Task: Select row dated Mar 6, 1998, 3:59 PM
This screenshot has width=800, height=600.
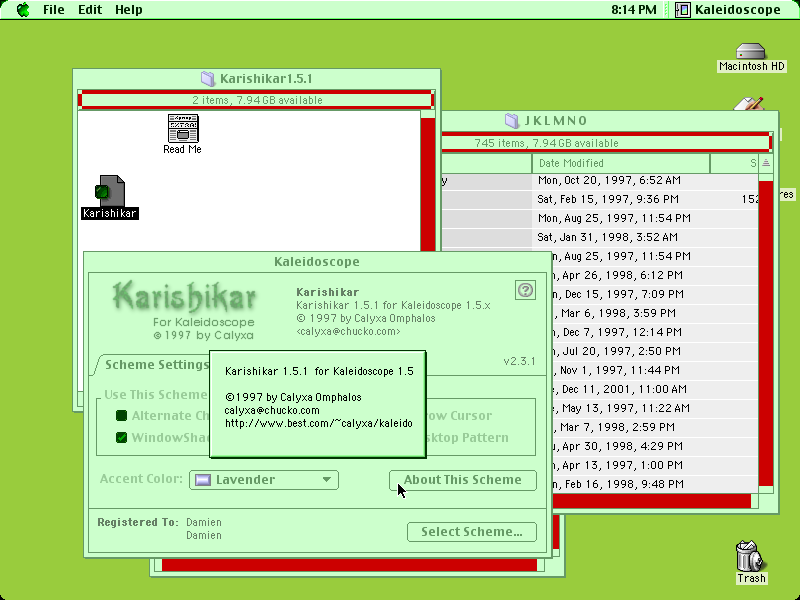Action: tap(654, 313)
